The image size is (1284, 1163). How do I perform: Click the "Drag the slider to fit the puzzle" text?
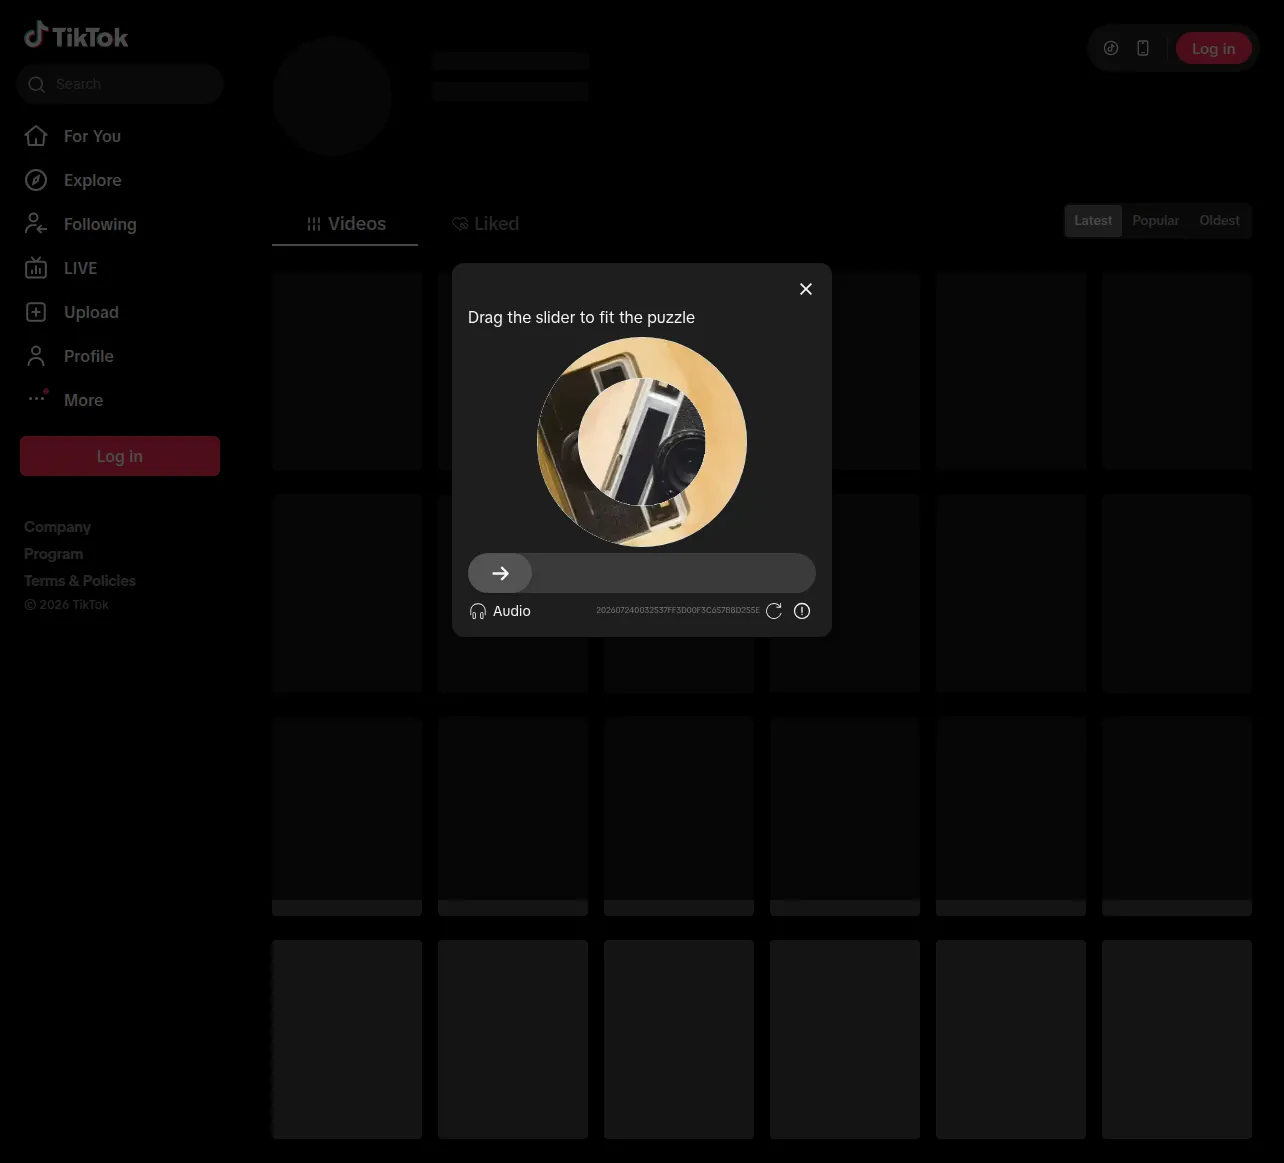point(581,317)
